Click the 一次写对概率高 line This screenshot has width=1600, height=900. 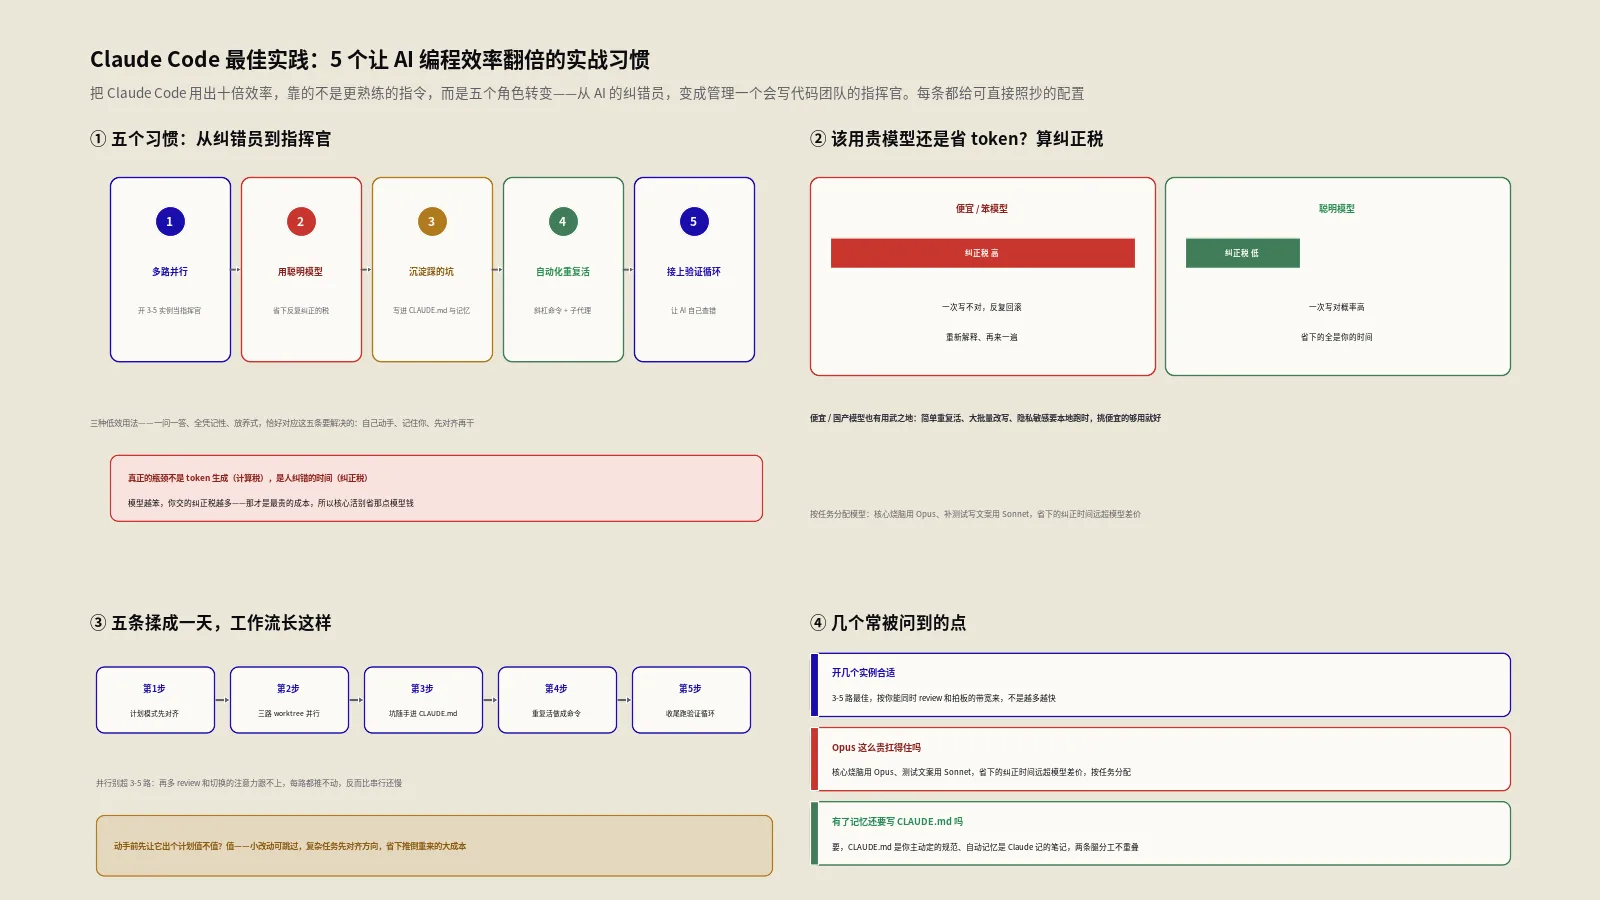pyautogui.click(x=1337, y=308)
